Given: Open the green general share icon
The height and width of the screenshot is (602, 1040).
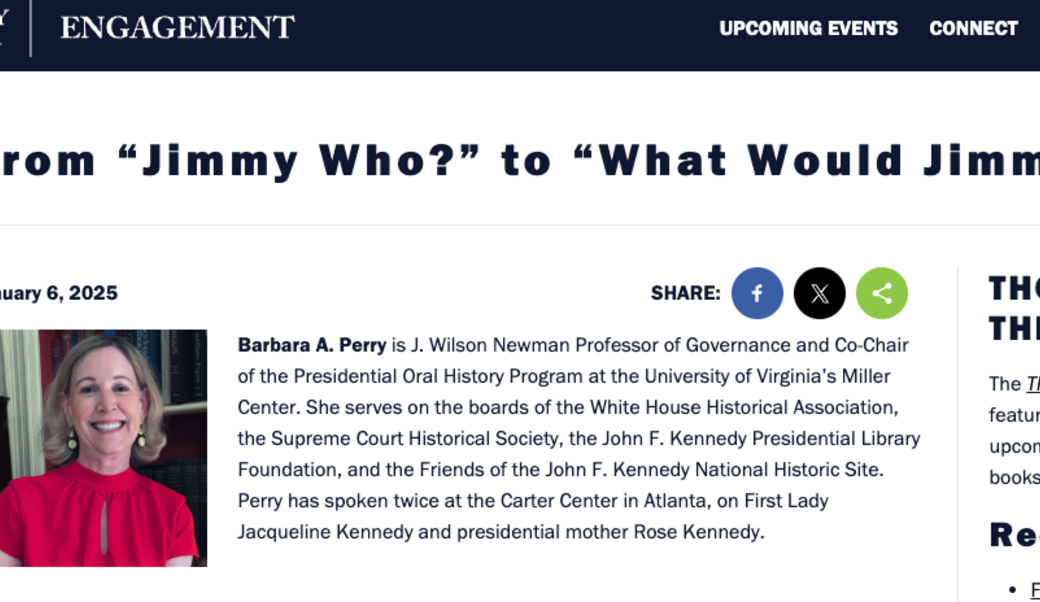Looking at the screenshot, I should (x=881, y=293).
